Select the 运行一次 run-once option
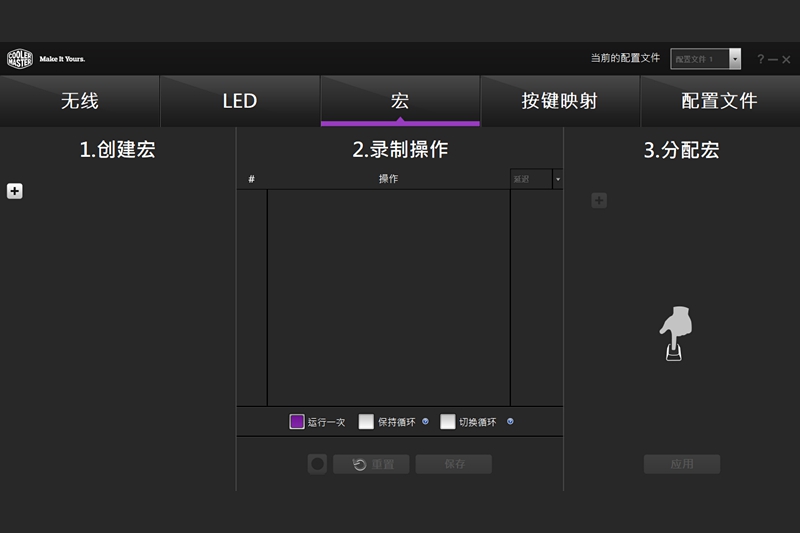This screenshot has width=800, height=533. click(297, 422)
